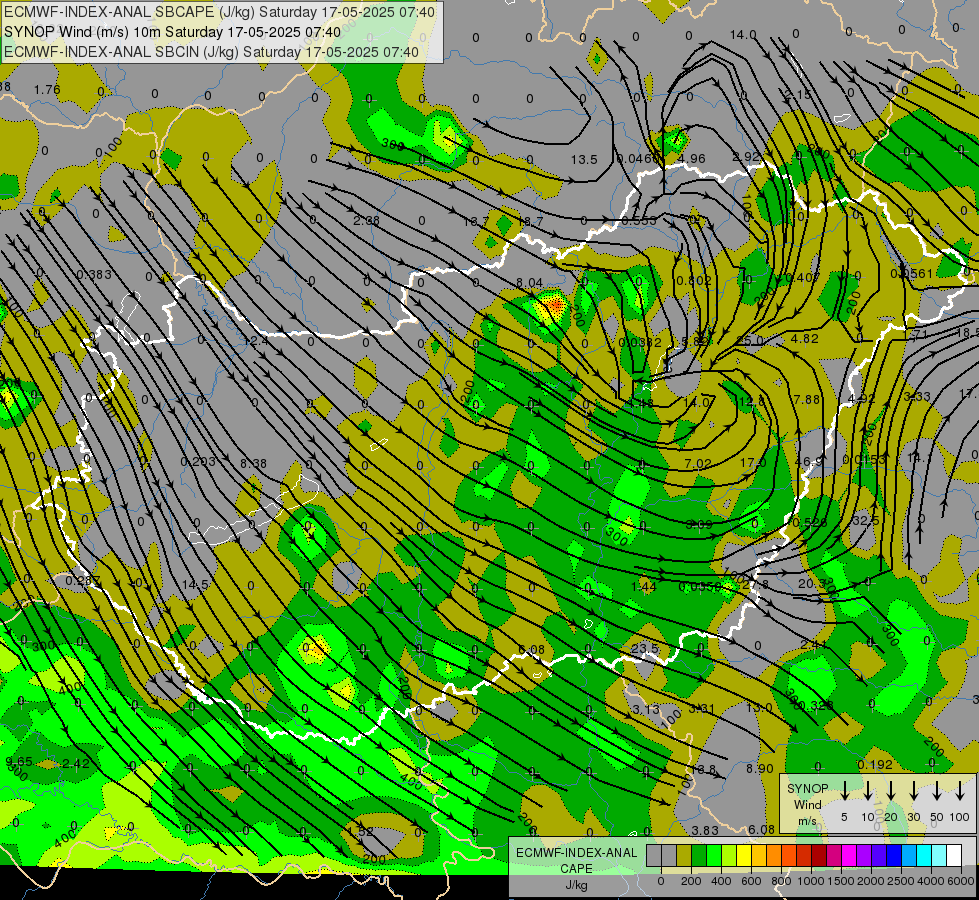The image size is (979, 900).
Task: Click the 20 m/s wind arrow in legend
Action: click(891, 791)
